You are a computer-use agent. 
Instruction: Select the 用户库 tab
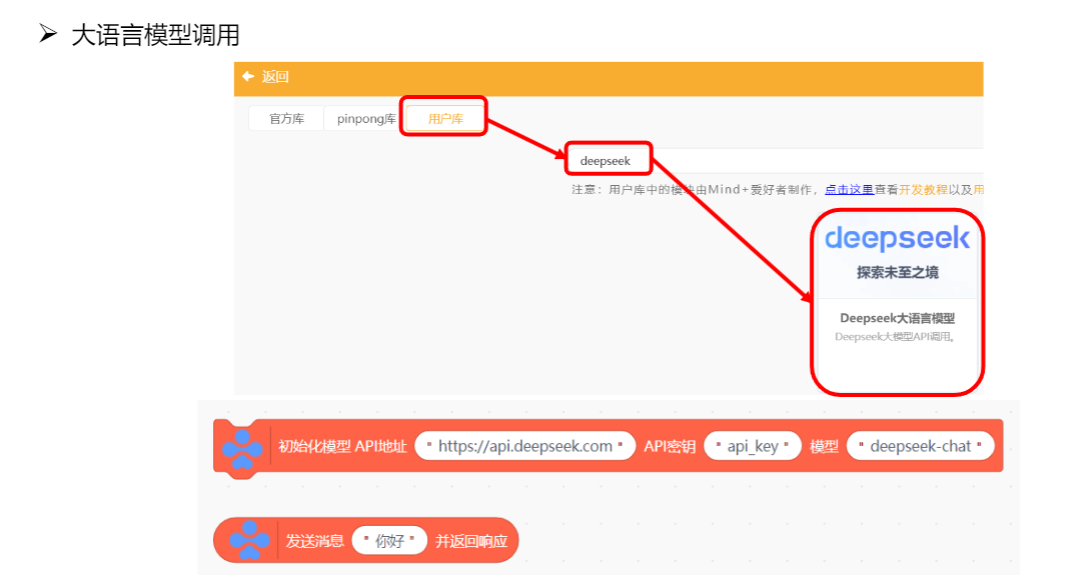coord(445,119)
